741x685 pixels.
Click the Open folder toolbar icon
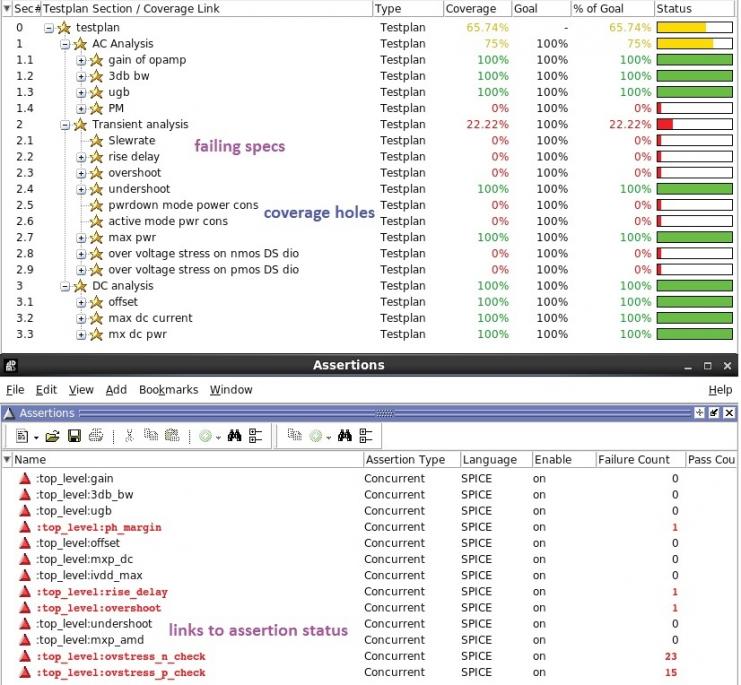(52, 436)
